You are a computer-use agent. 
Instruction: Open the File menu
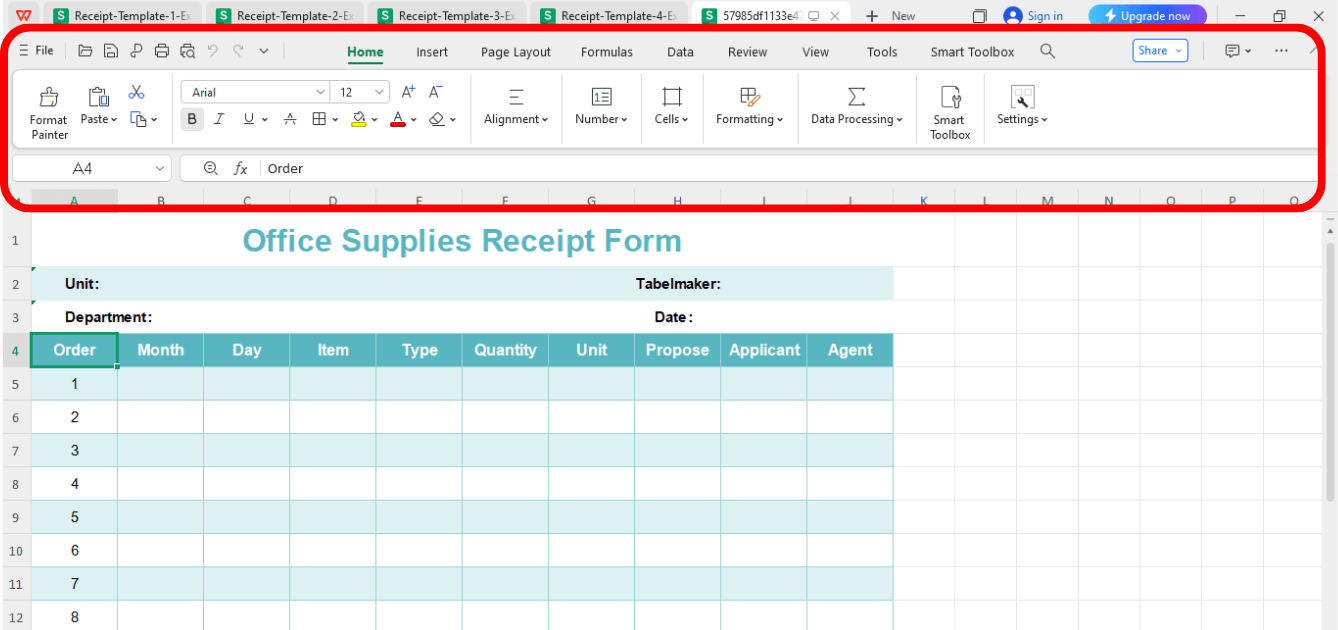[x=37, y=51]
